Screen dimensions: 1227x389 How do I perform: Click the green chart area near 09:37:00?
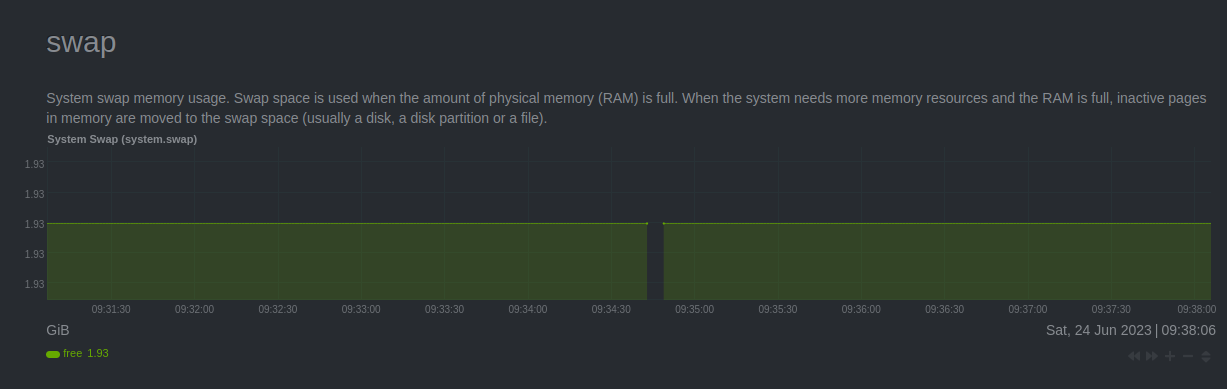[1028, 261]
